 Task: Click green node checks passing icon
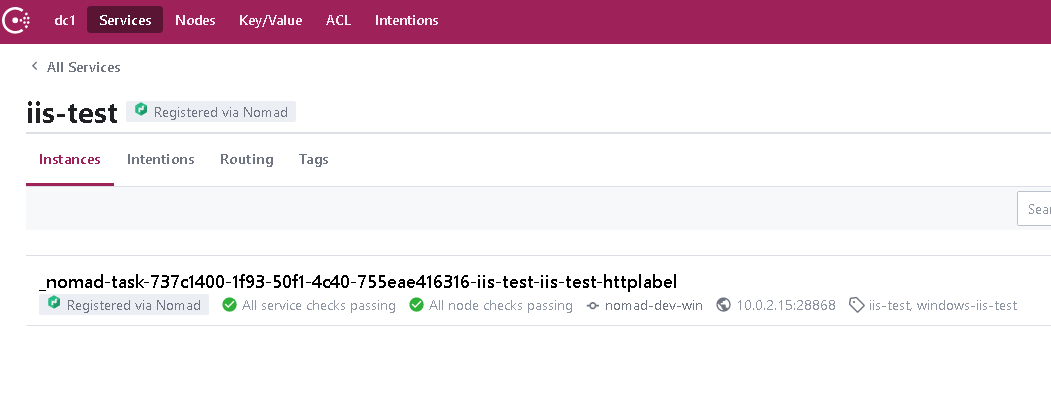point(416,305)
